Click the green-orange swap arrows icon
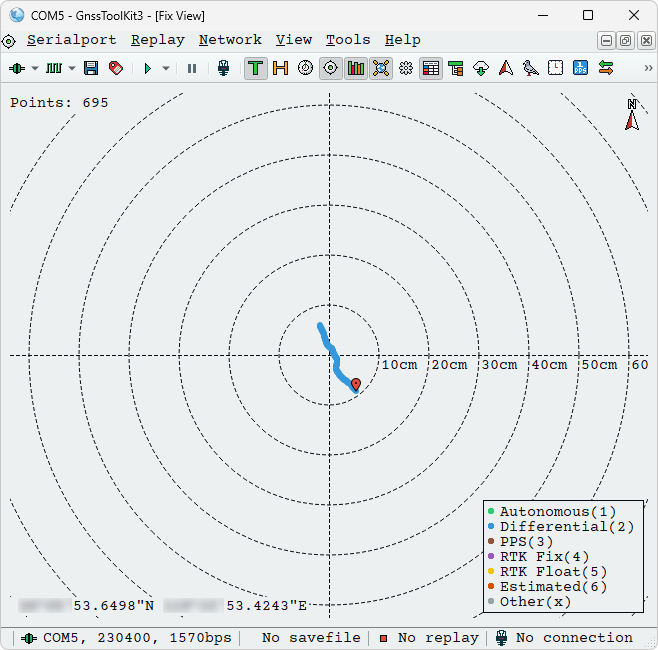 pyautogui.click(x=606, y=68)
